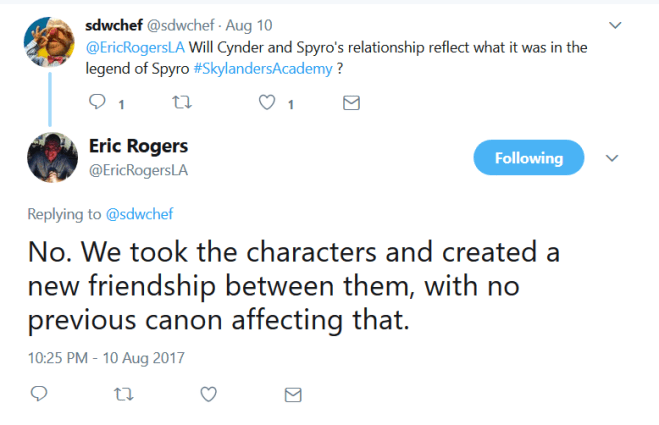Share Eric Rogers' tweet by message
The height and width of the screenshot is (425, 659).
click(x=293, y=395)
